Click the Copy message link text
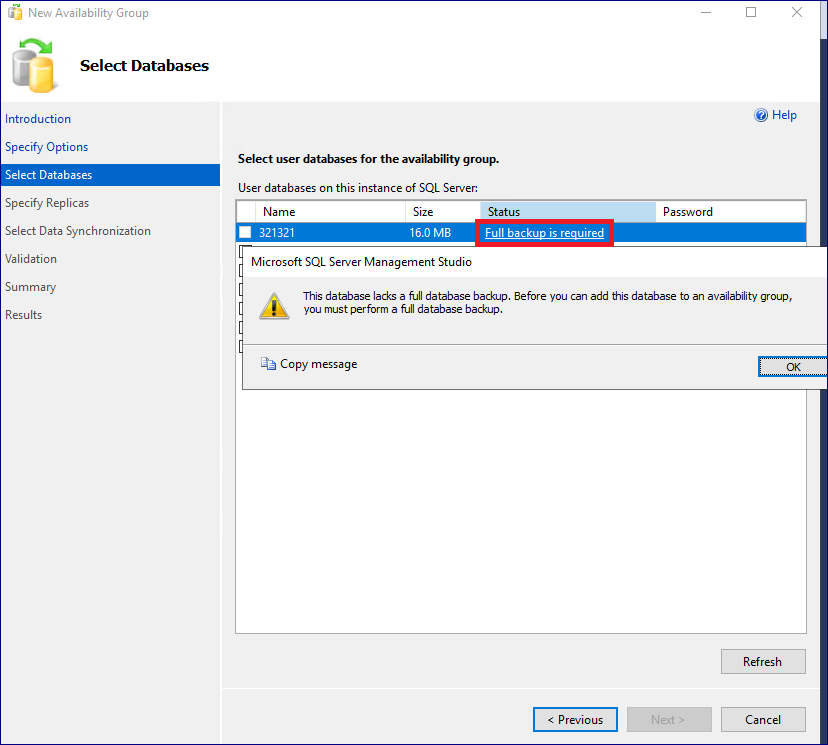828x745 pixels. (x=318, y=364)
